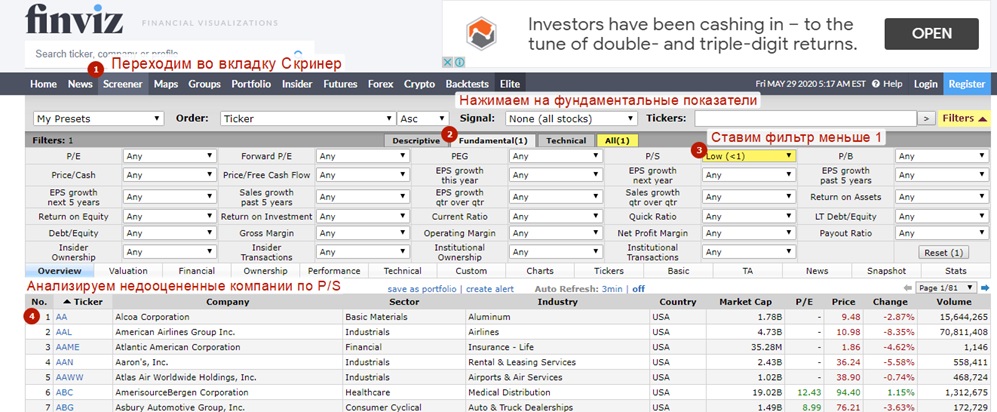Go to next results page arrow
This screenshot has height=412, width=997.
[990, 288]
